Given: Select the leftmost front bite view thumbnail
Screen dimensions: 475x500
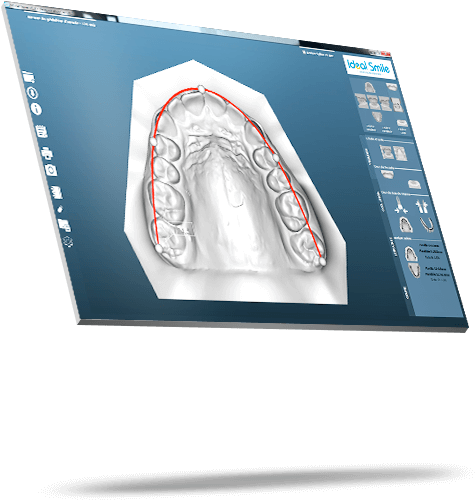Looking at the screenshot, I should (361, 101).
